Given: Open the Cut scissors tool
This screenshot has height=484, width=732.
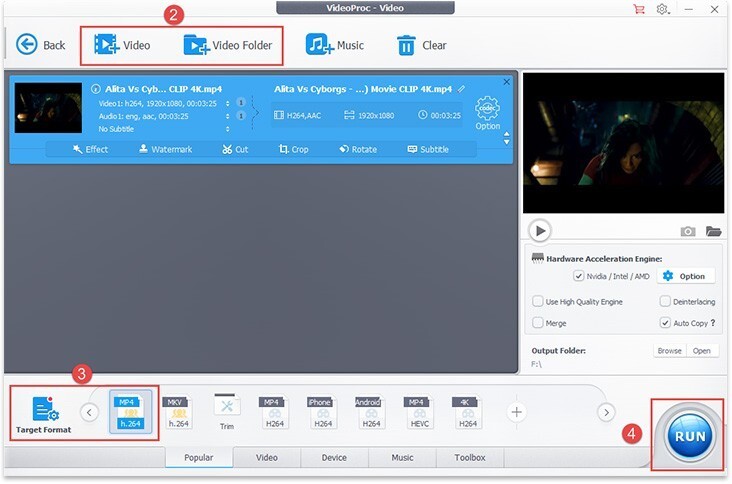Looking at the screenshot, I should (227, 149).
